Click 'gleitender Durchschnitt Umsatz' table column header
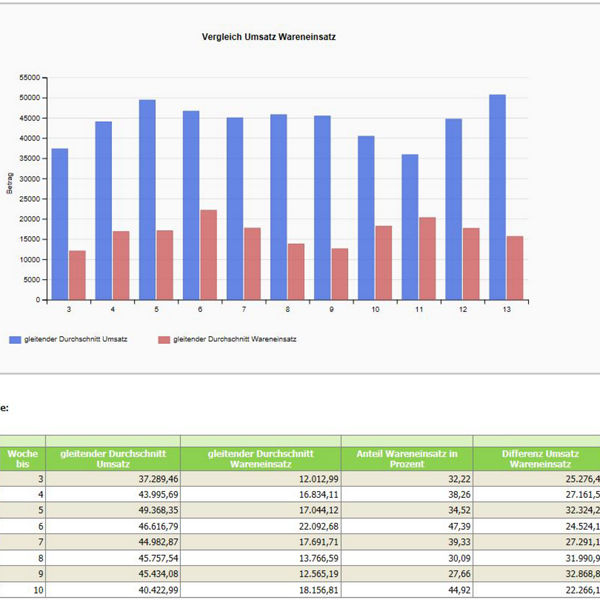This screenshot has height=600, width=600. point(113,459)
